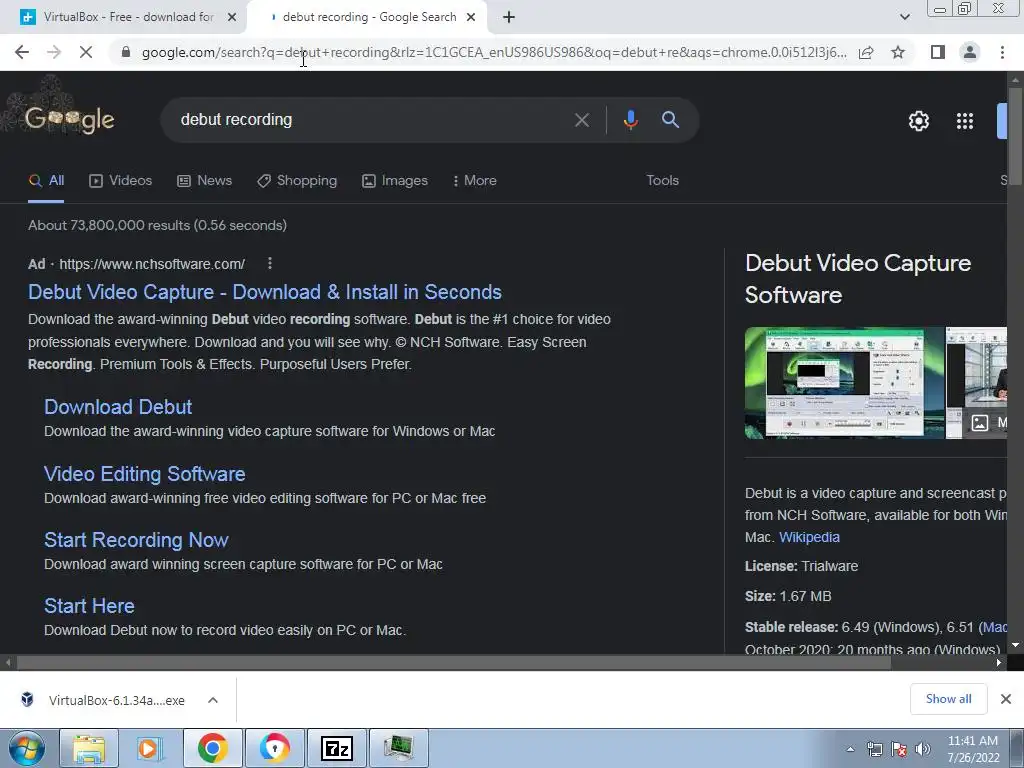Screen dimensions: 1024x768
Task: Open the system monitor taskbar icon
Action: click(398, 748)
